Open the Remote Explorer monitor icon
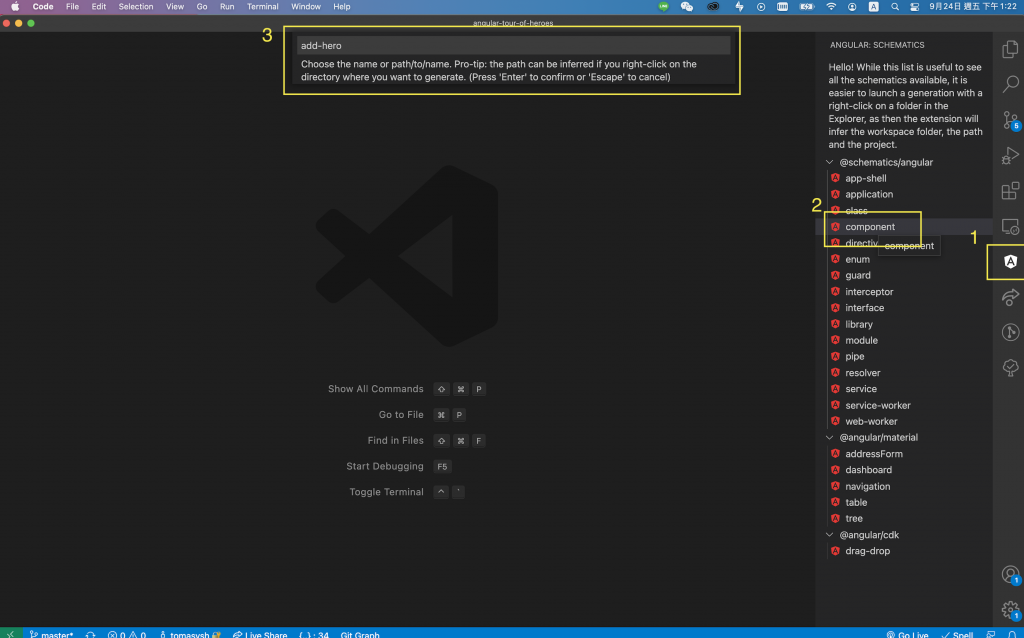 [1010, 226]
